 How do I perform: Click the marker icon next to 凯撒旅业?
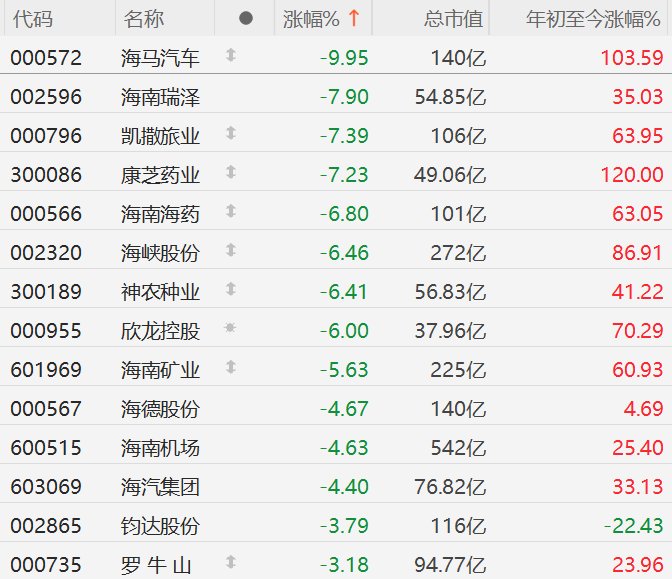[230, 133]
